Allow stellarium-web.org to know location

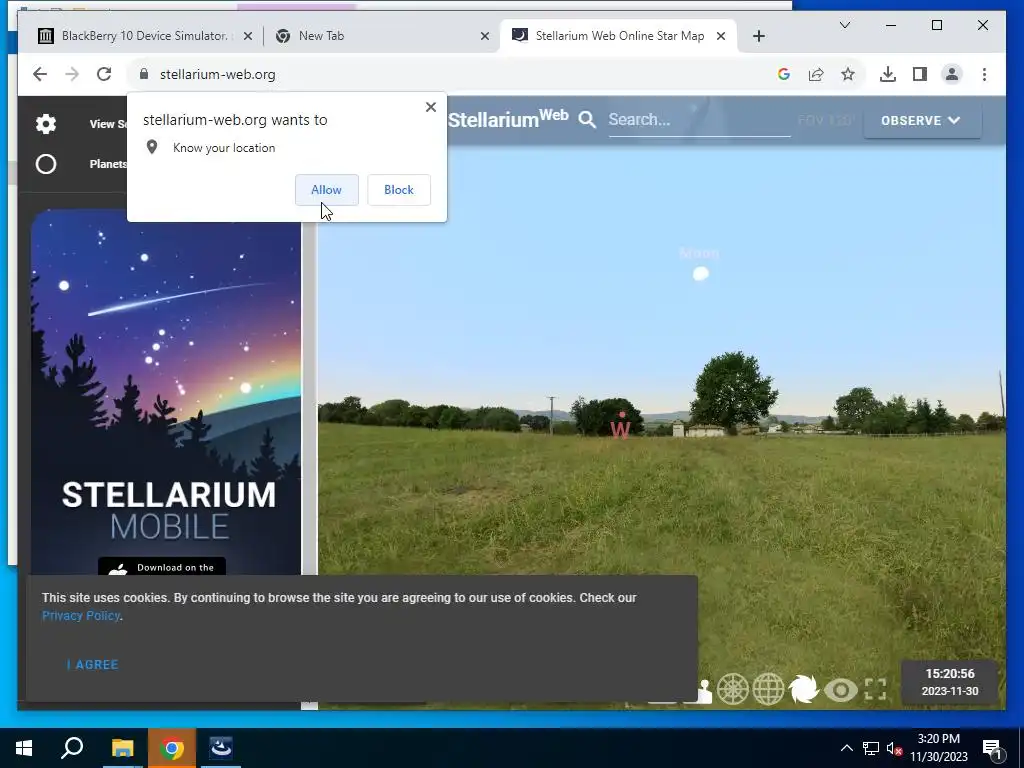[327, 190]
